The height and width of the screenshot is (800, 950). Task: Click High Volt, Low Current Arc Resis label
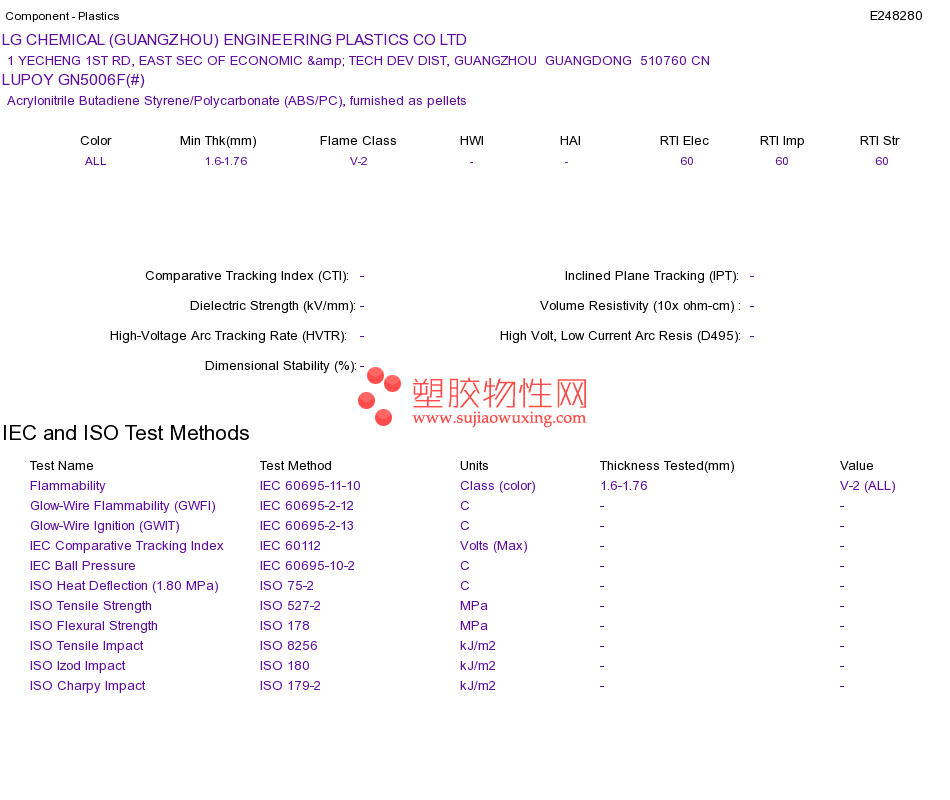620,336
